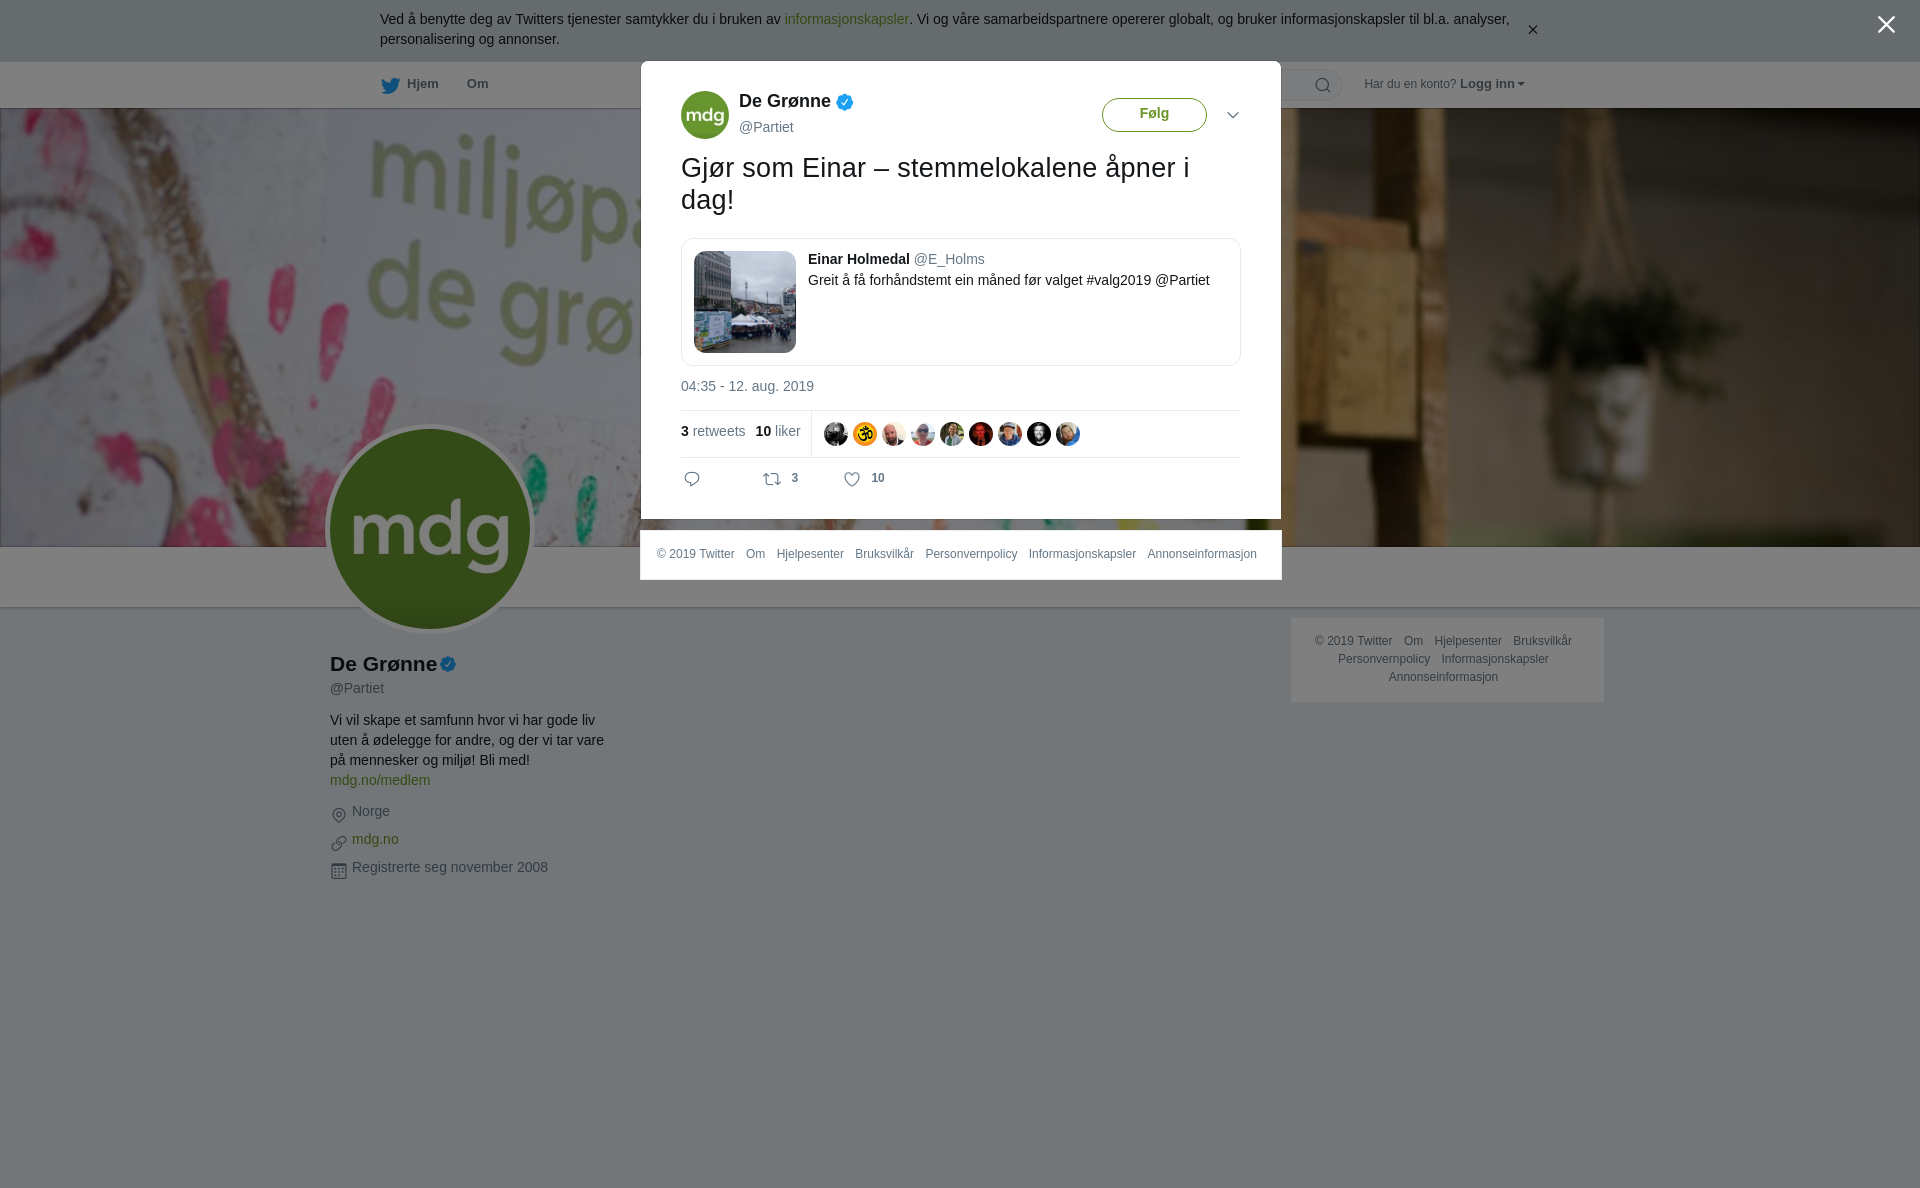
Task: Click the first liker avatar
Action: tap(836, 434)
